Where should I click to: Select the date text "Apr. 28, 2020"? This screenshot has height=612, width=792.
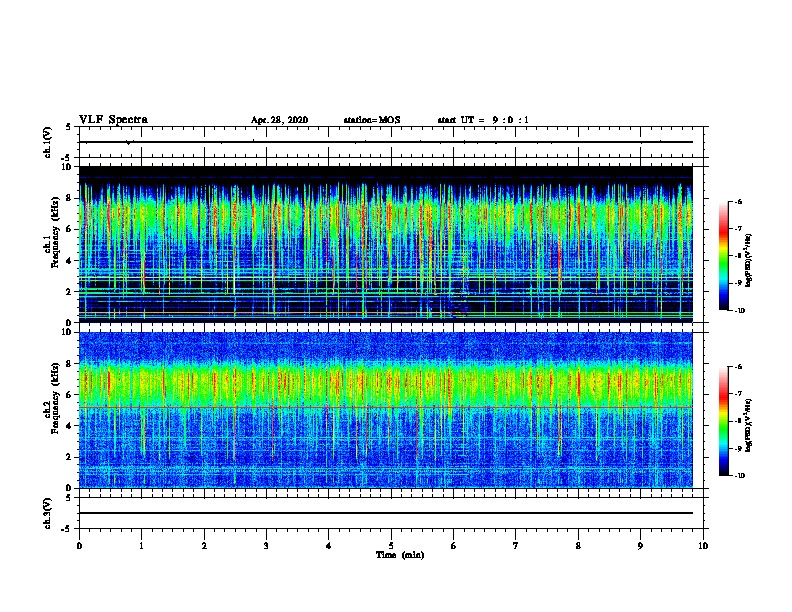point(279,120)
